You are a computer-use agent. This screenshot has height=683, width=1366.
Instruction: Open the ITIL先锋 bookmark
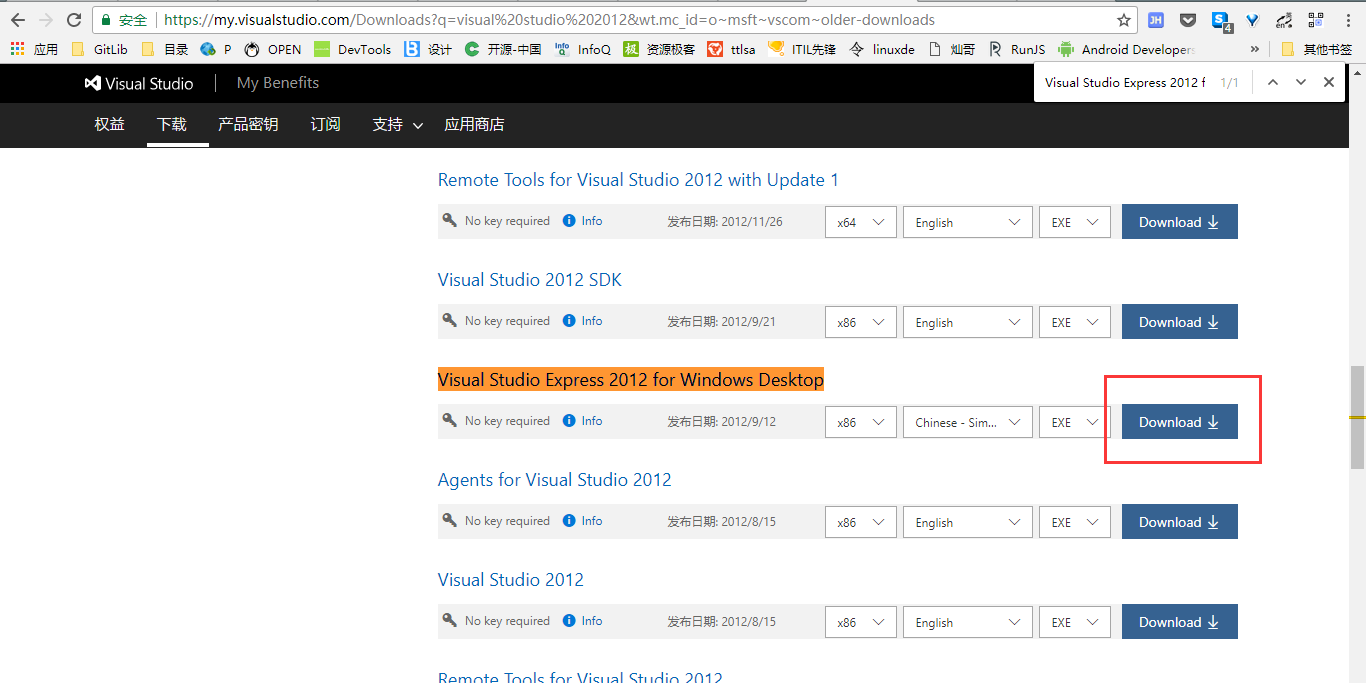802,49
